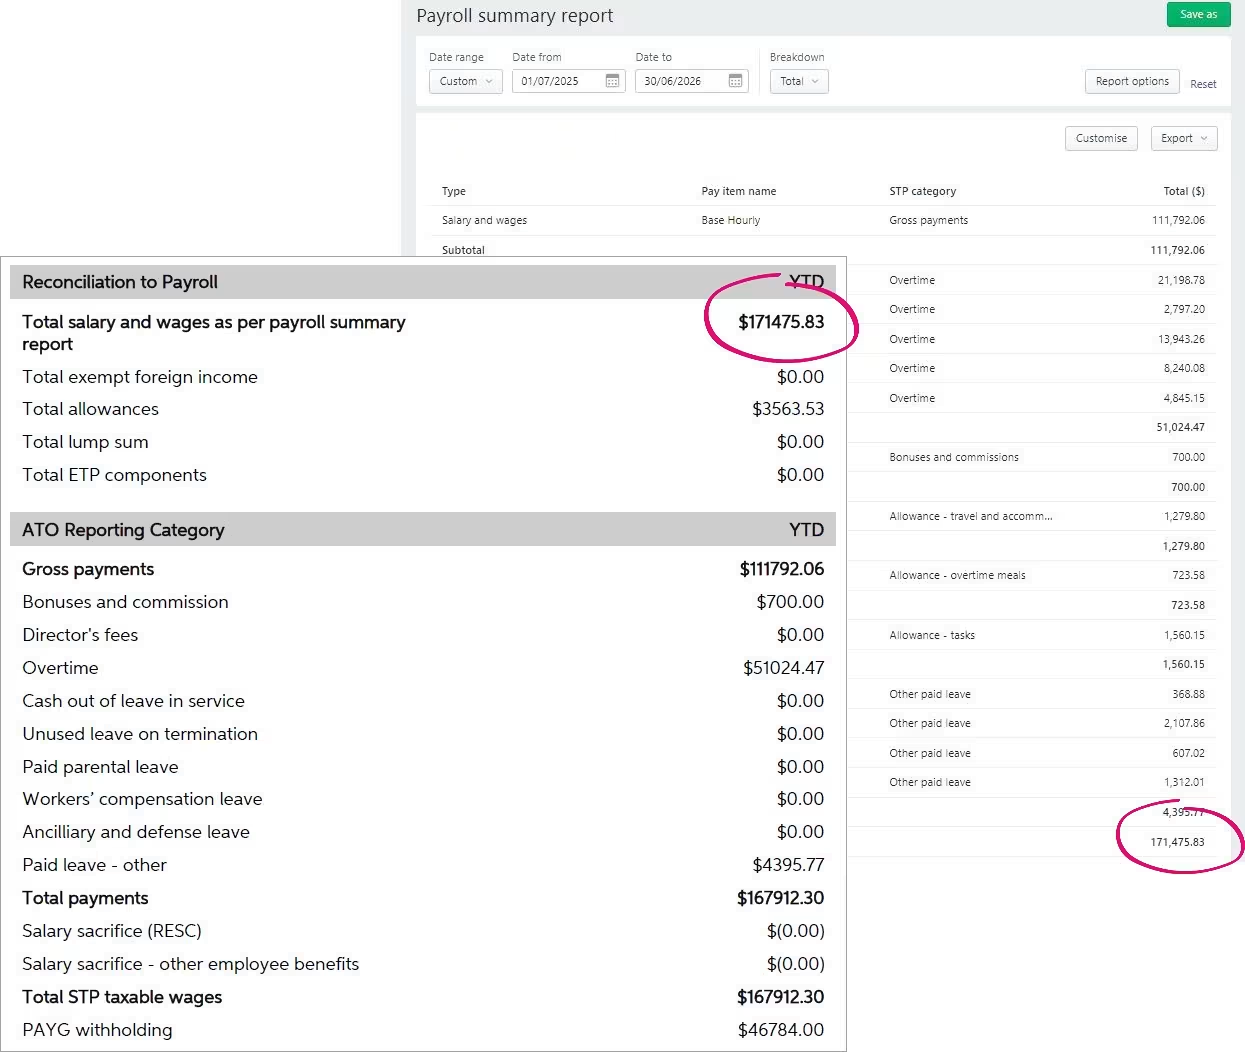Click the Gross payments value $111792.06
Viewport: 1245px width, 1052px height.
tap(782, 569)
